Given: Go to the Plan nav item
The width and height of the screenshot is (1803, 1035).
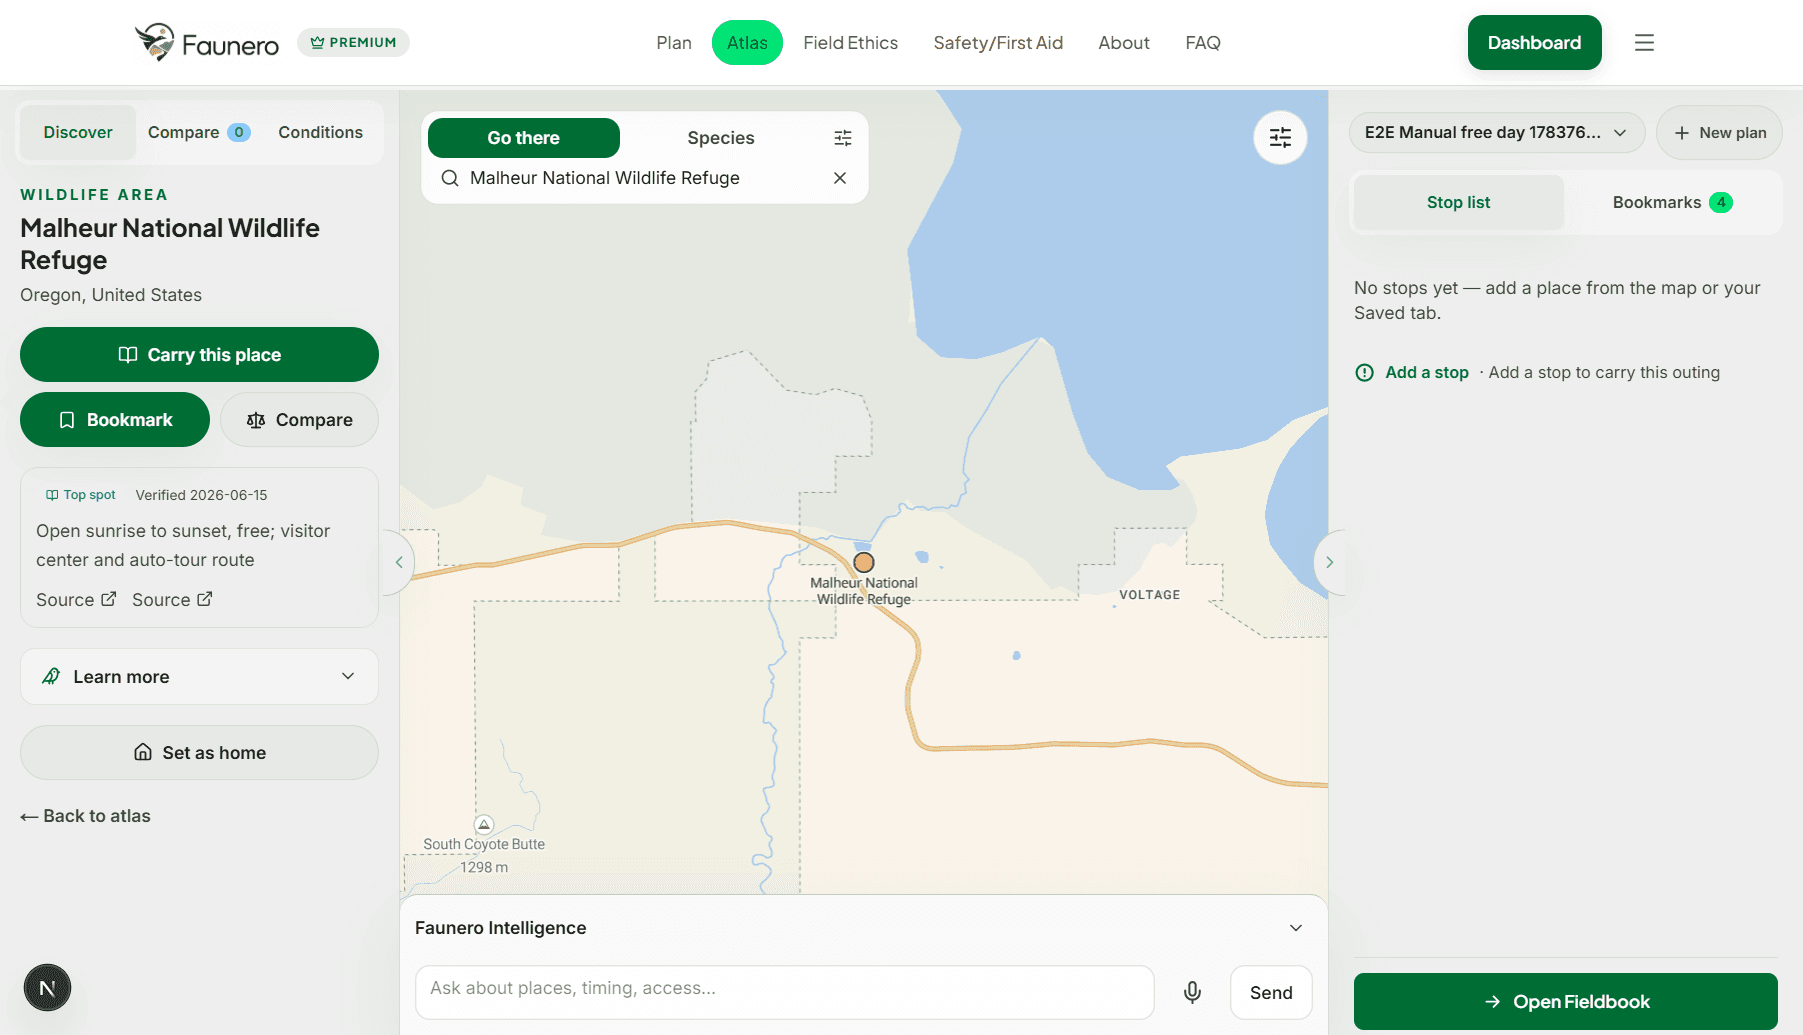Looking at the screenshot, I should click(x=674, y=43).
